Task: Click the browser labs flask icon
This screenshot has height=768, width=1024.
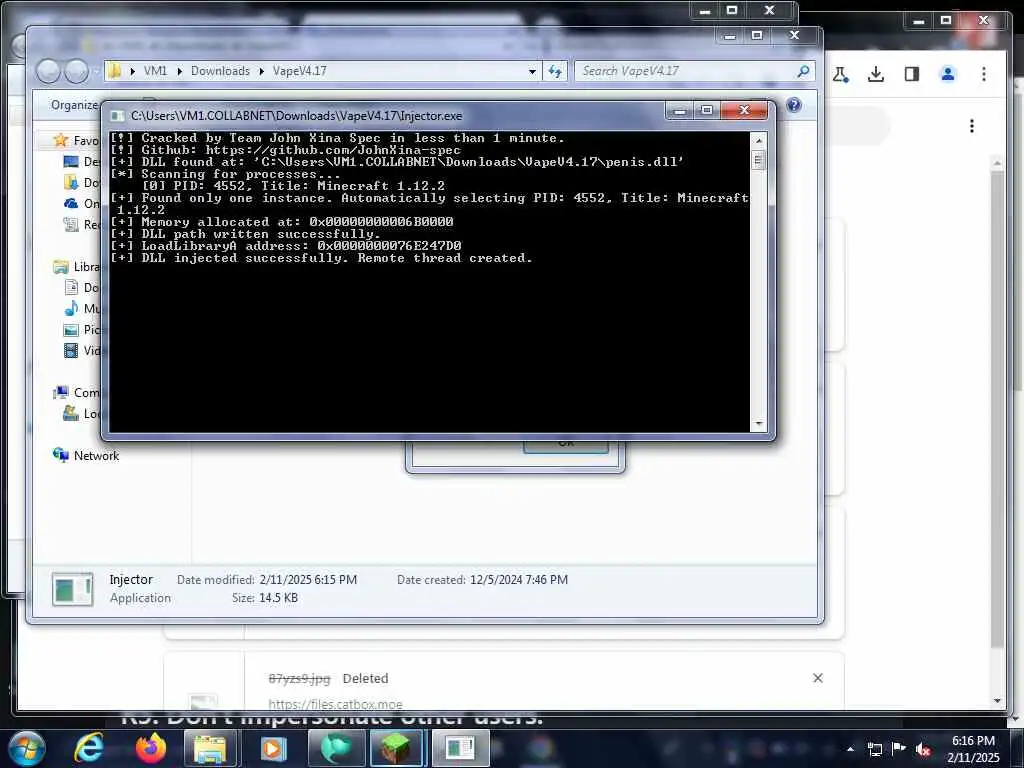Action: (841, 74)
